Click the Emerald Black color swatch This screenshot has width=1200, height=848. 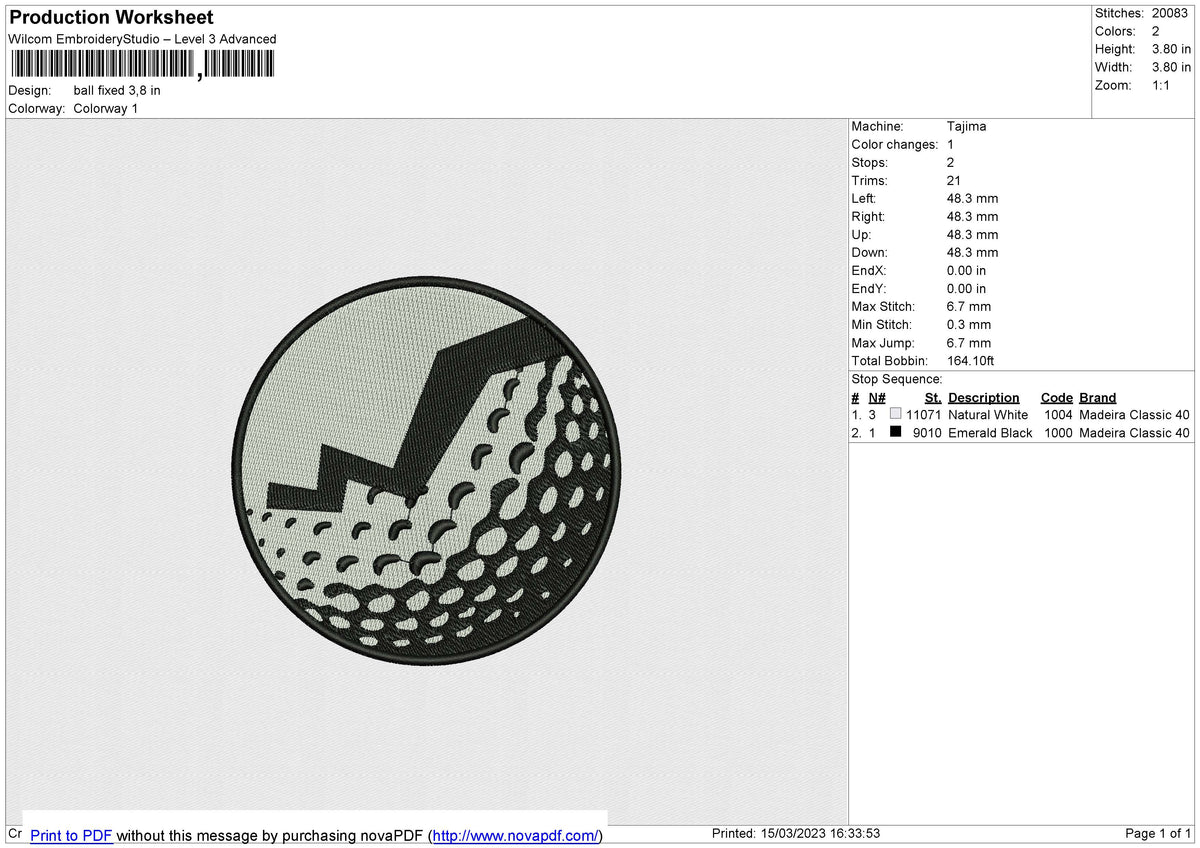tap(896, 432)
